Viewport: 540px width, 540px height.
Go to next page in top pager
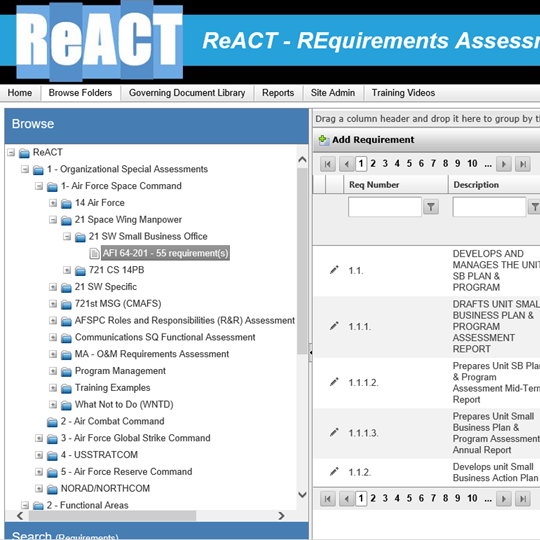503,164
